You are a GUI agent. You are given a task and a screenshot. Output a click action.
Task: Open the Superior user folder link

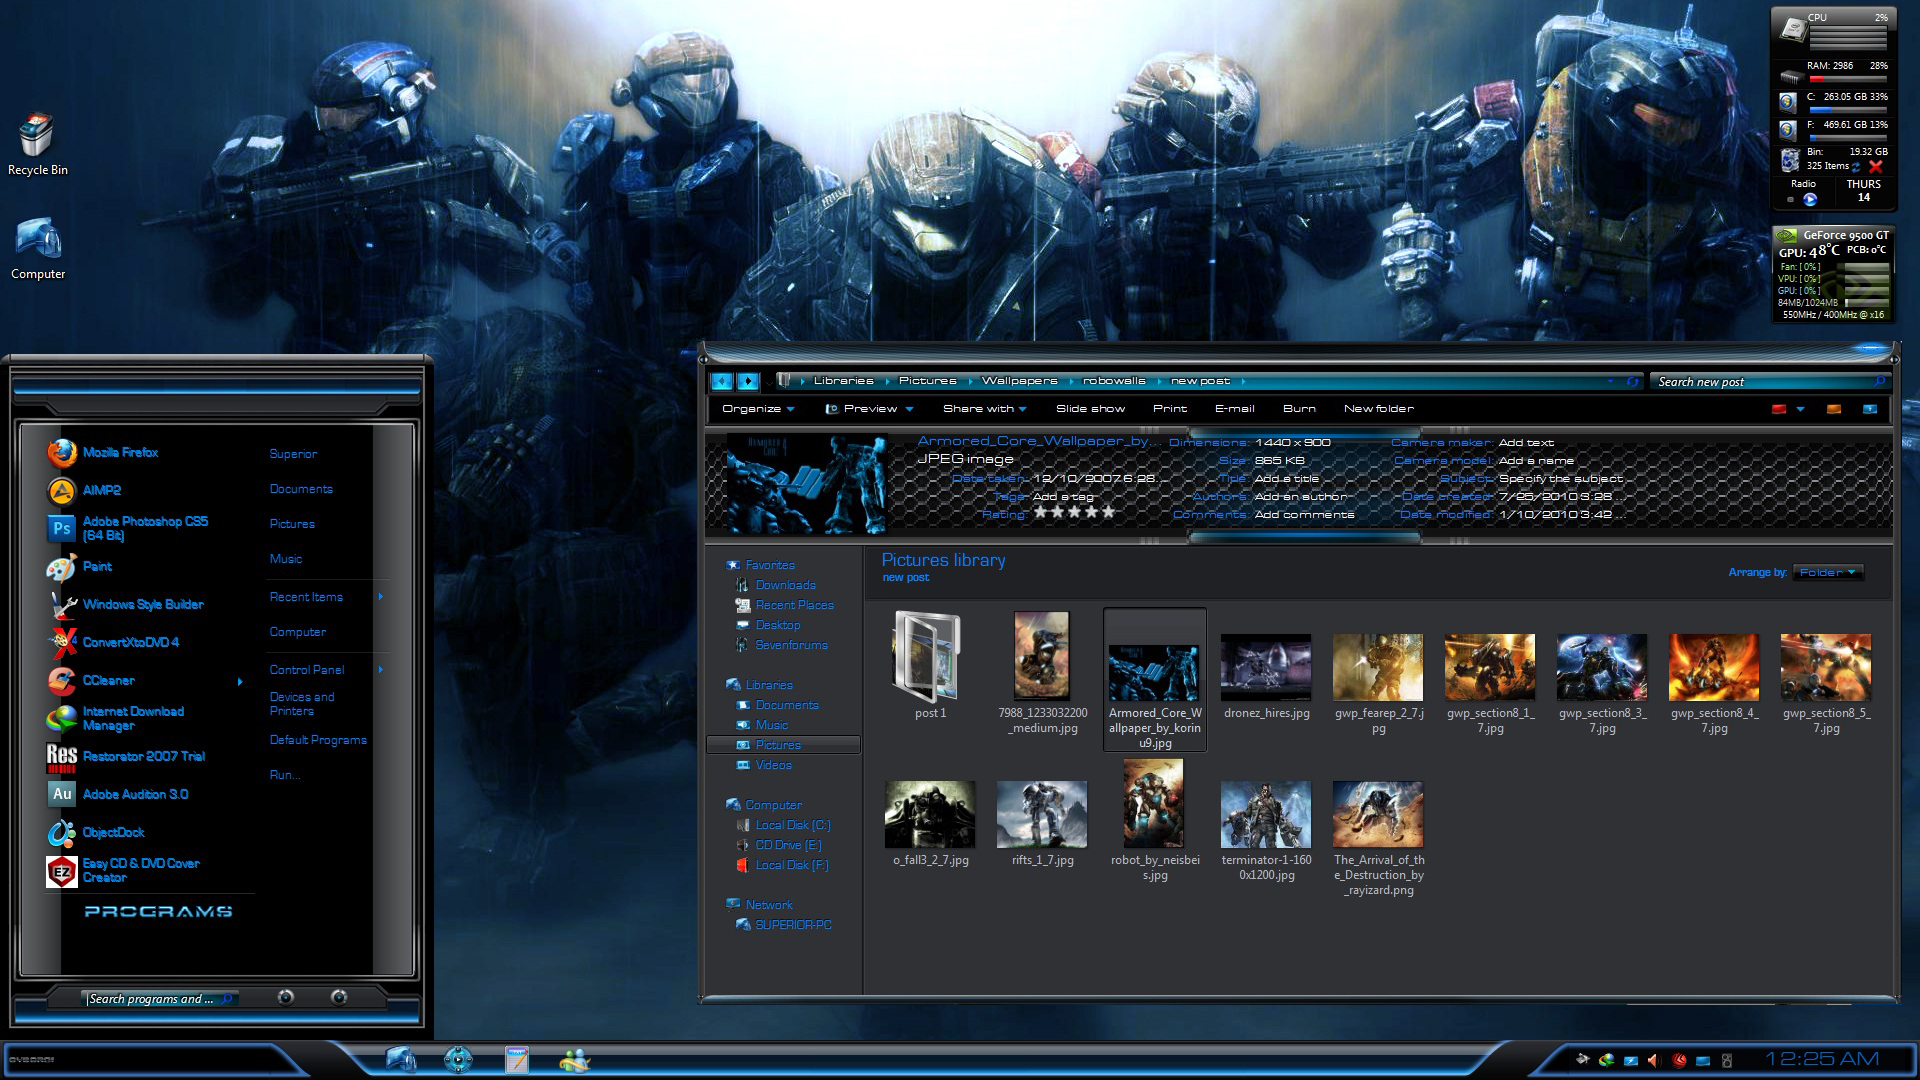pos(293,454)
